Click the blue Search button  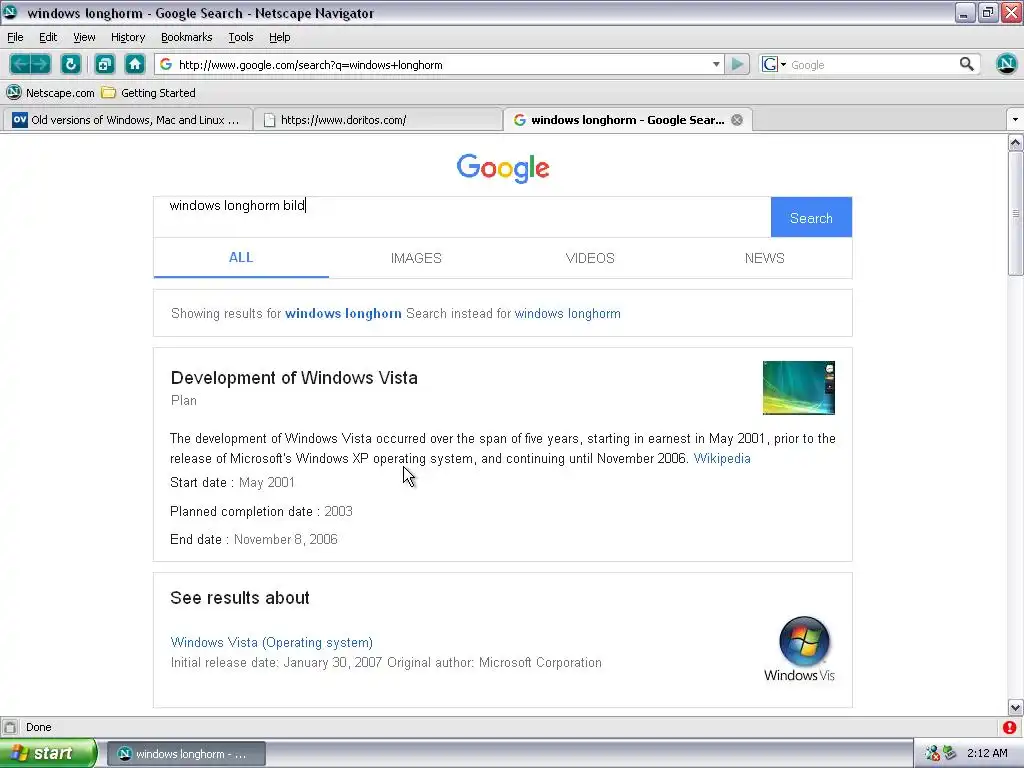point(811,217)
